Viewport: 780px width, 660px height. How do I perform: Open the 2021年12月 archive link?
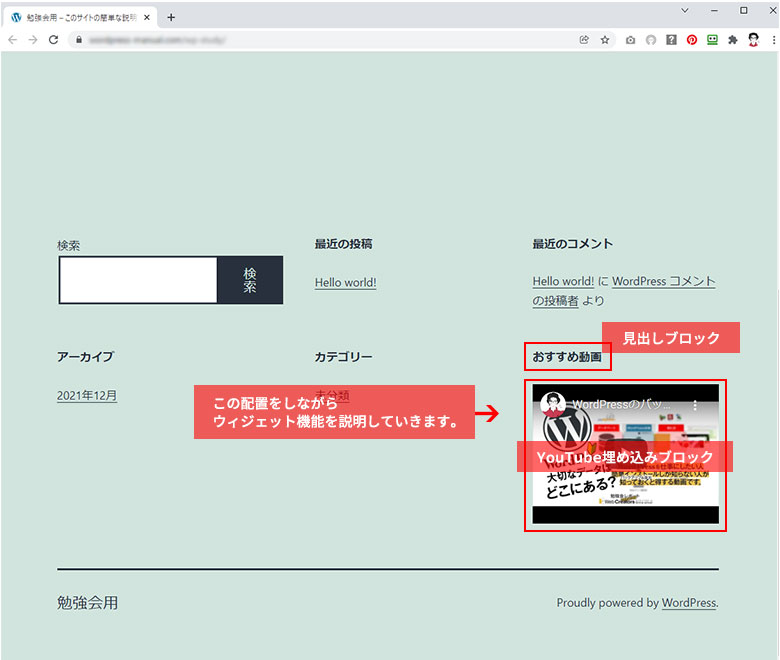click(x=87, y=395)
